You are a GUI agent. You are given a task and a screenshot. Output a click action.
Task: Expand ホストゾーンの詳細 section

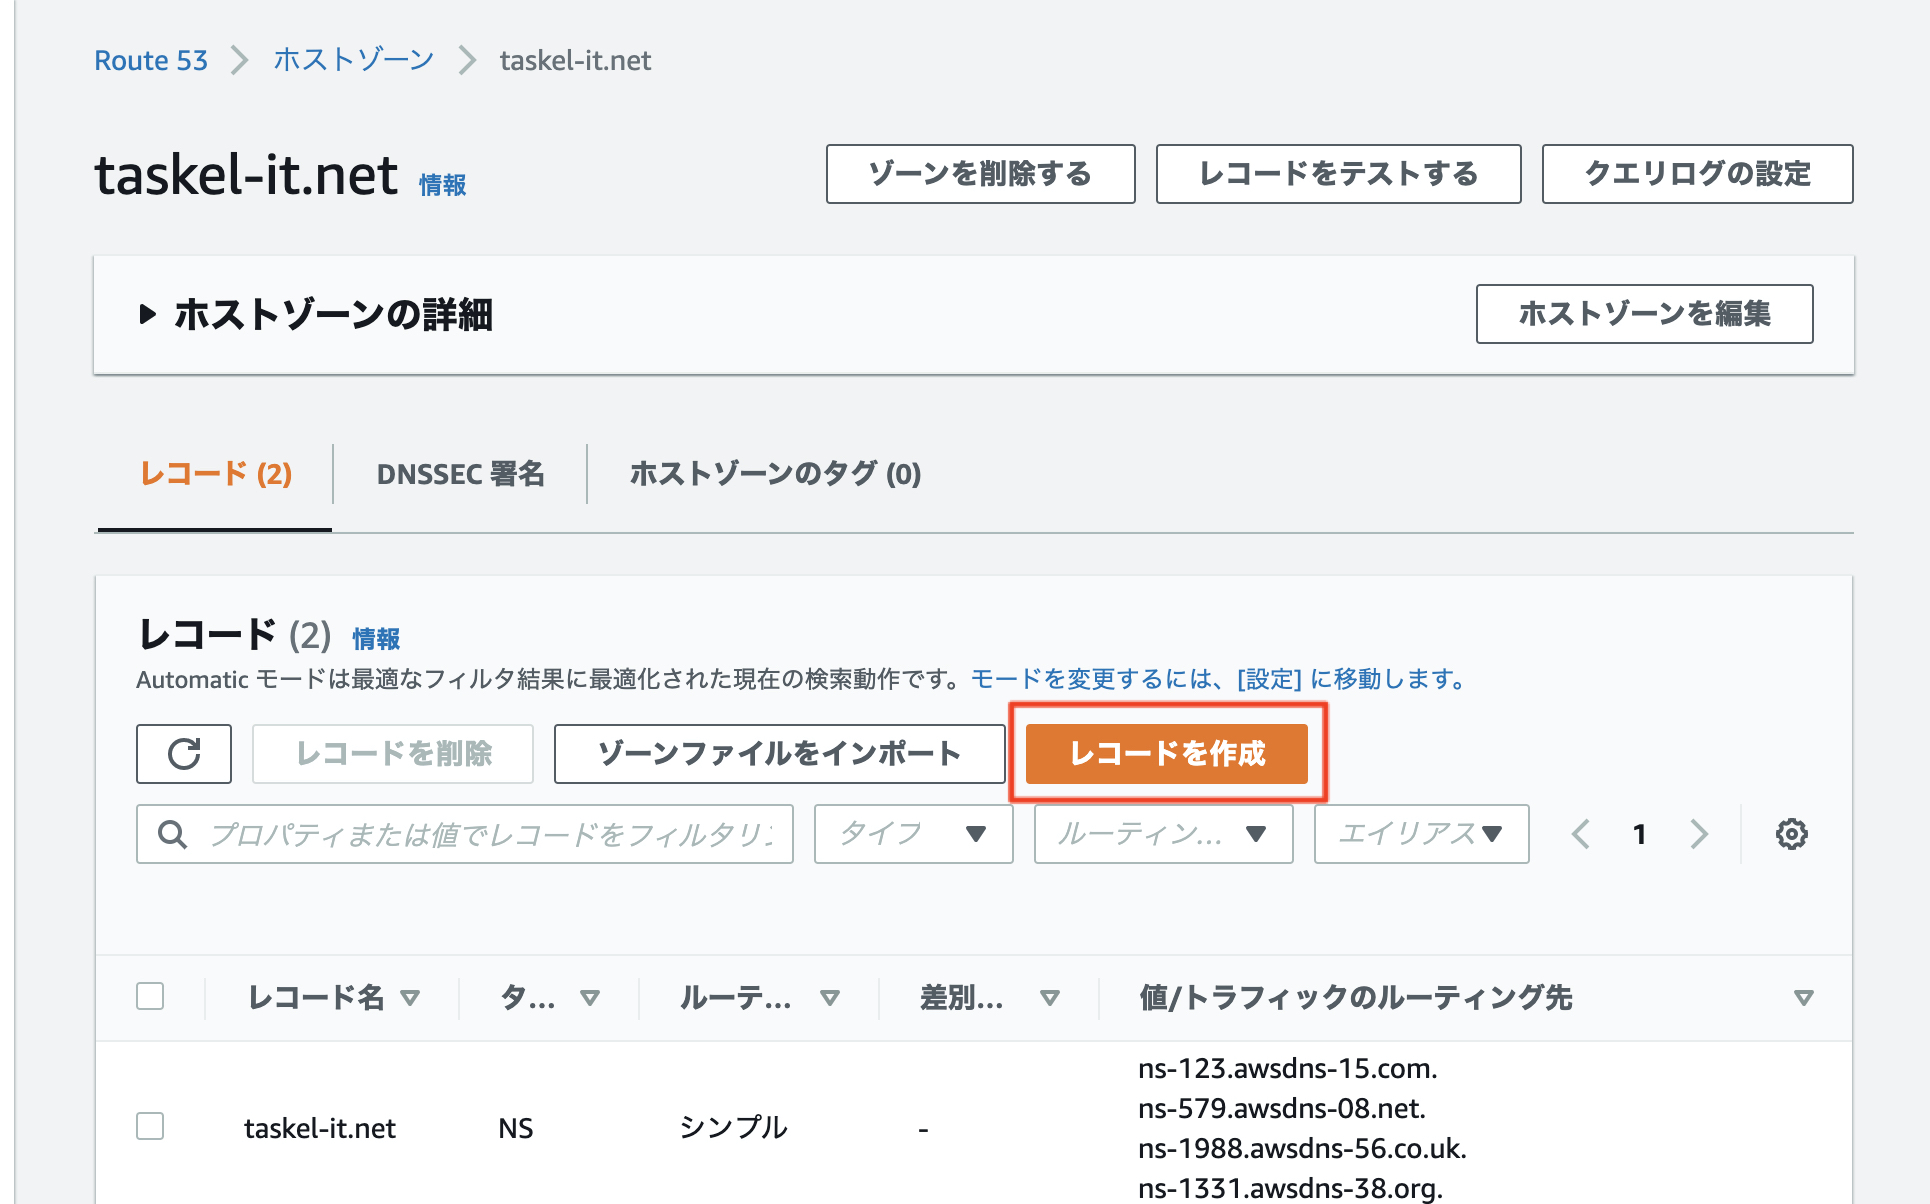148,315
